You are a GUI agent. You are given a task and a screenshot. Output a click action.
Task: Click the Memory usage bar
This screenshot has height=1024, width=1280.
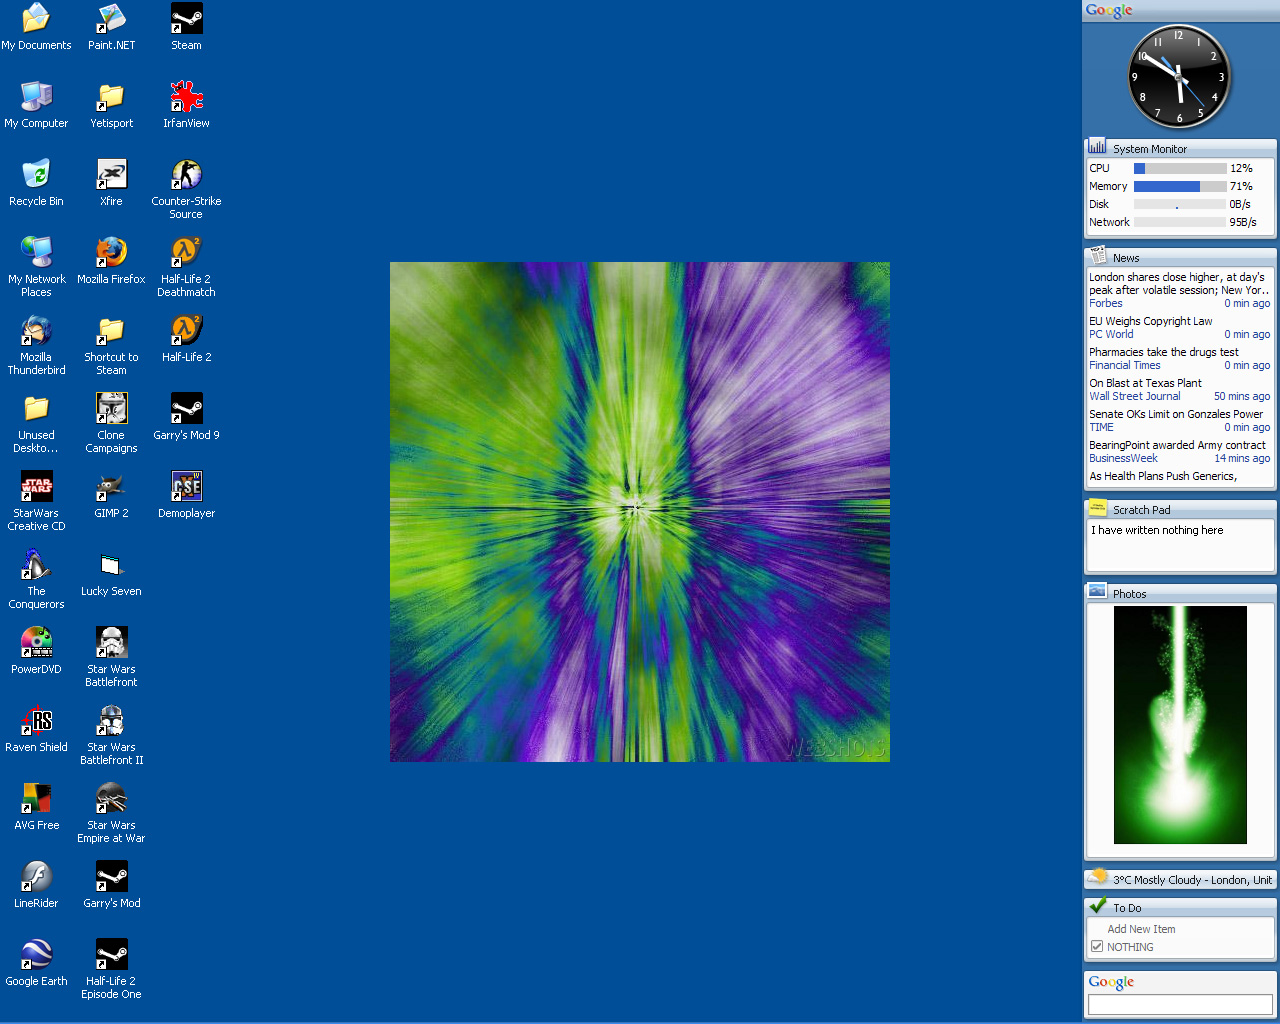pyautogui.click(x=1180, y=186)
